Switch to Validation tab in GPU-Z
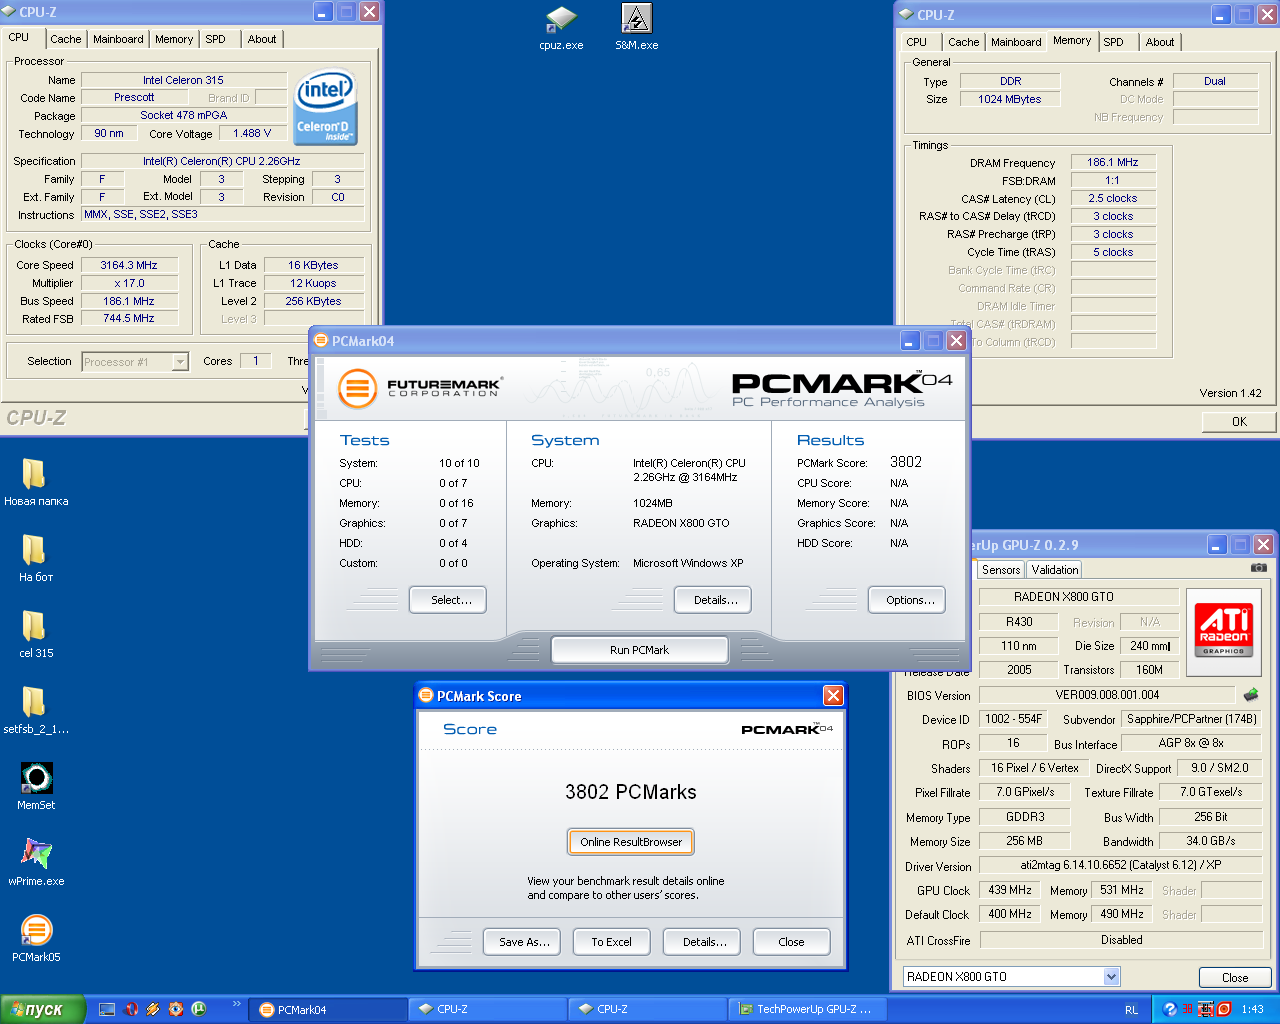 tap(1055, 570)
